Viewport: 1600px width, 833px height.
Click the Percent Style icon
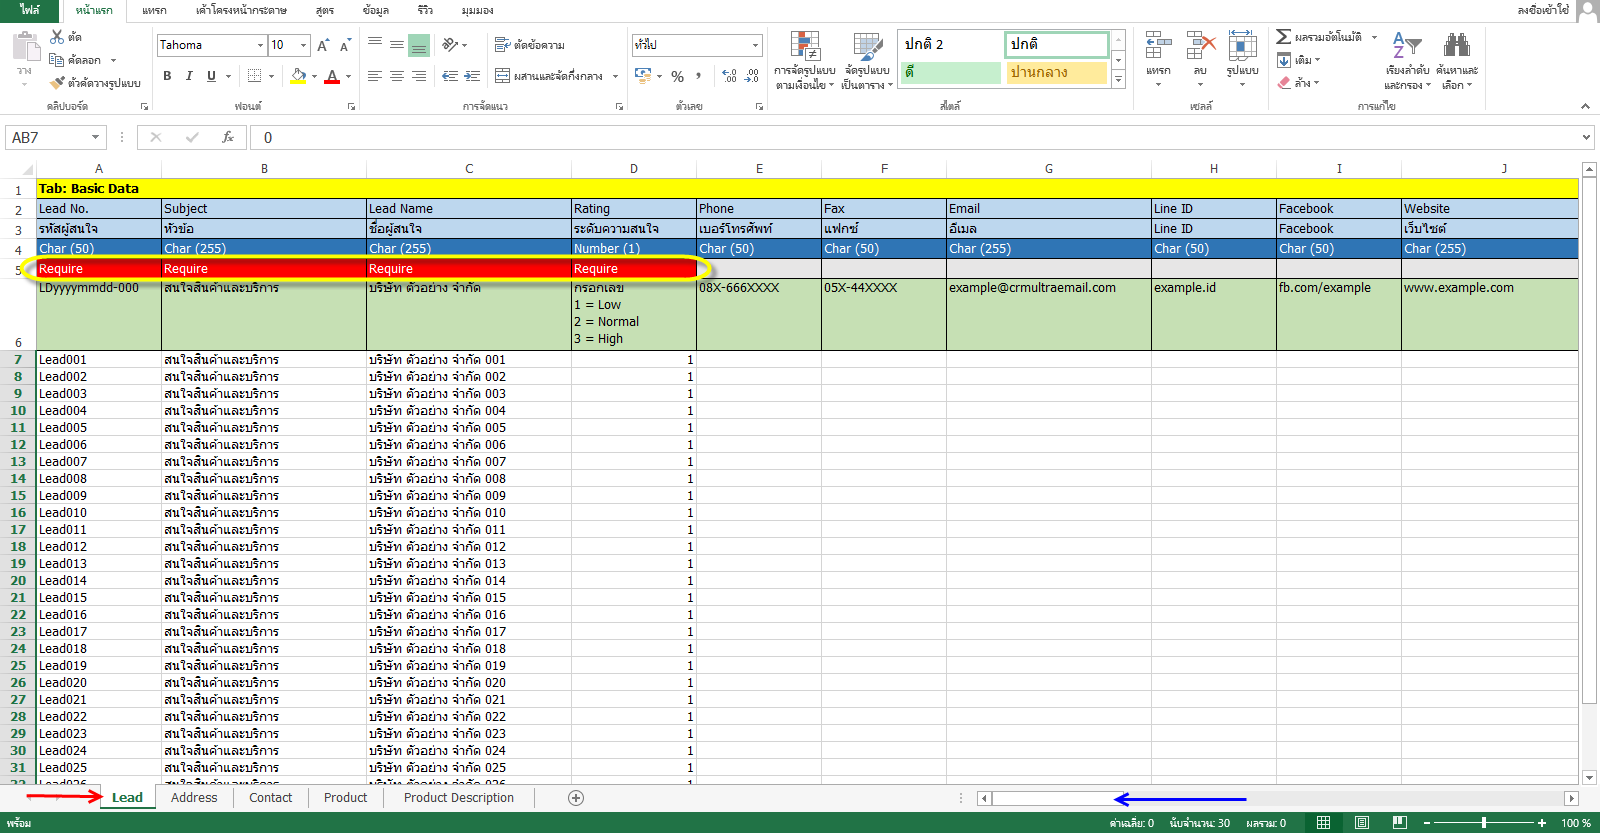(x=677, y=76)
